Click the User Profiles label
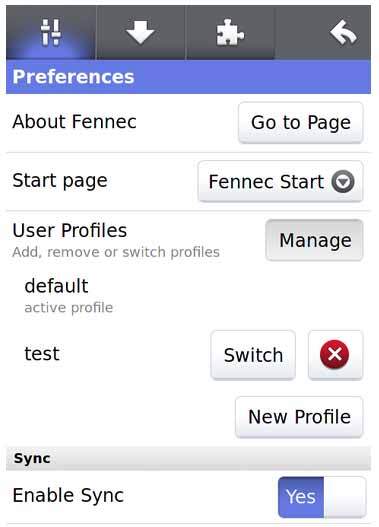The height and width of the screenshot is (527, 379). click(x=70, y=231)
